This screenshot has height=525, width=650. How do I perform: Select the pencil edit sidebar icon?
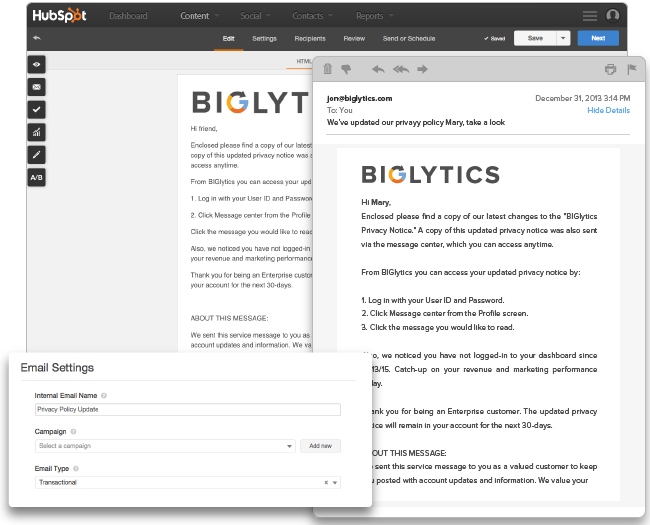36,155
